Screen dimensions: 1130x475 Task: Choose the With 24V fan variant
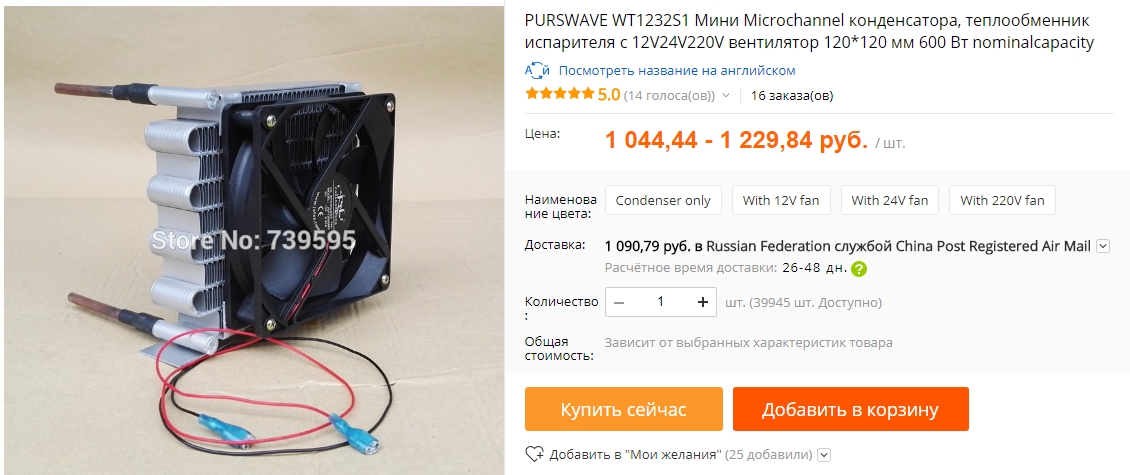(x=890, y=200)
